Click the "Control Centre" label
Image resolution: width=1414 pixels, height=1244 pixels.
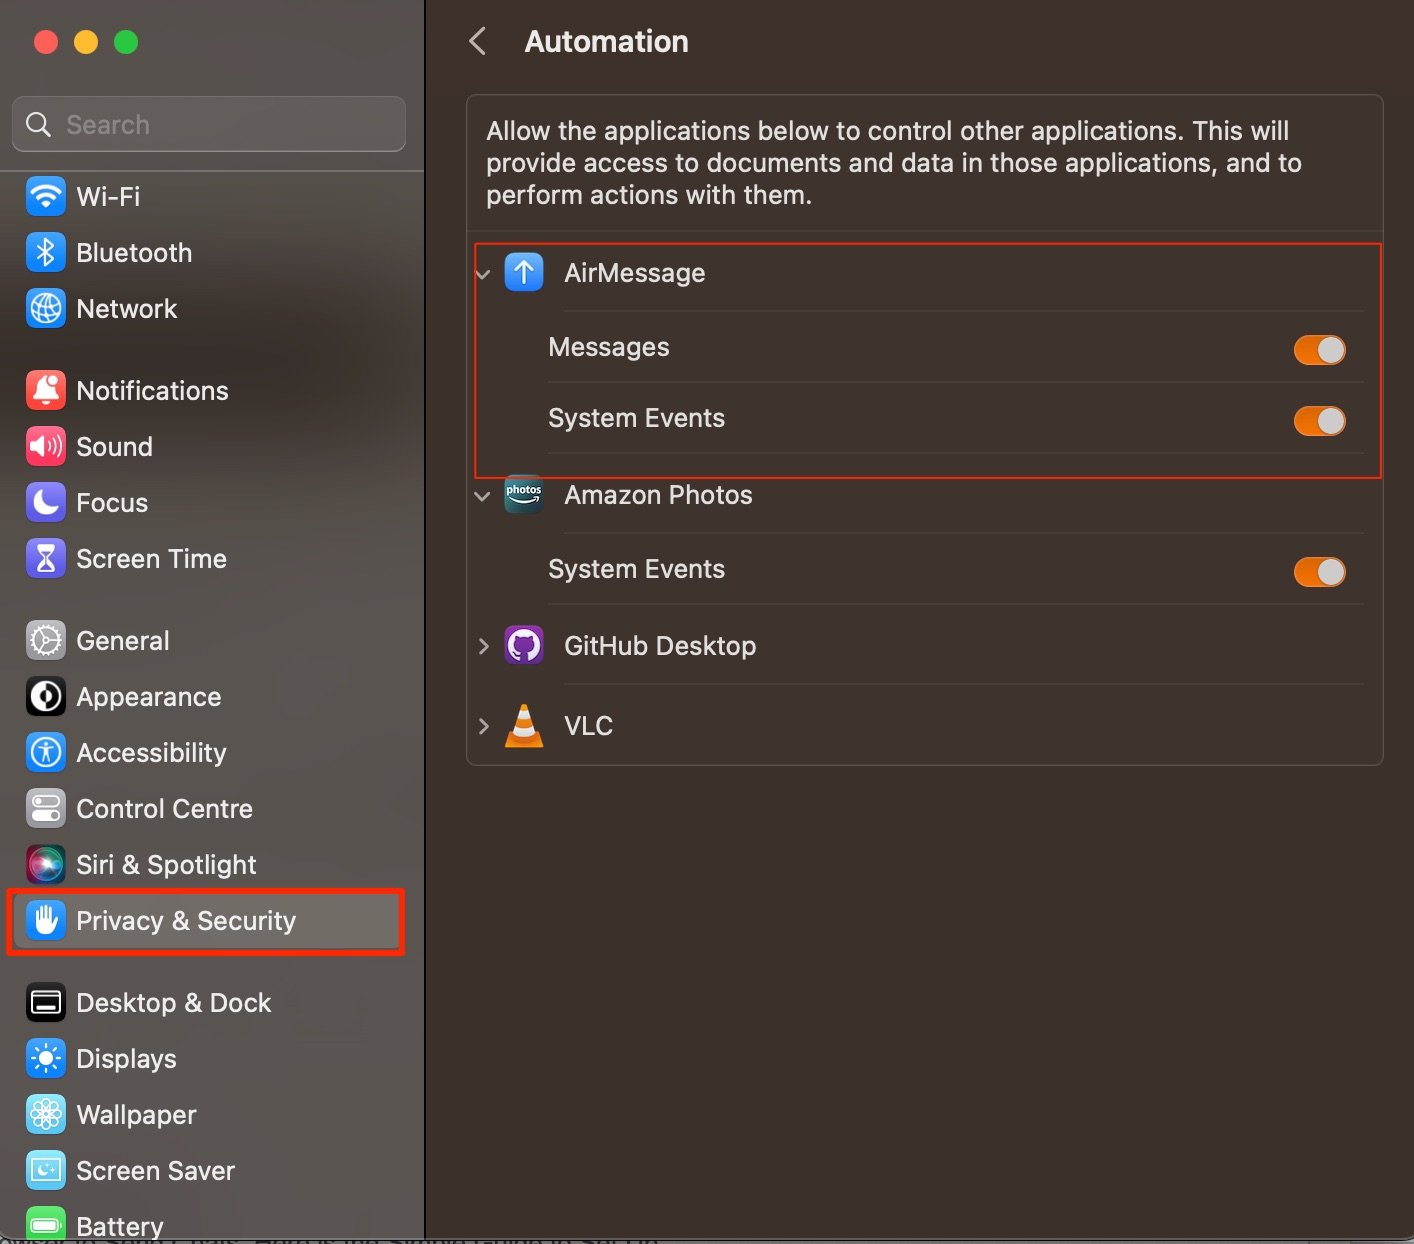(165, 808)
